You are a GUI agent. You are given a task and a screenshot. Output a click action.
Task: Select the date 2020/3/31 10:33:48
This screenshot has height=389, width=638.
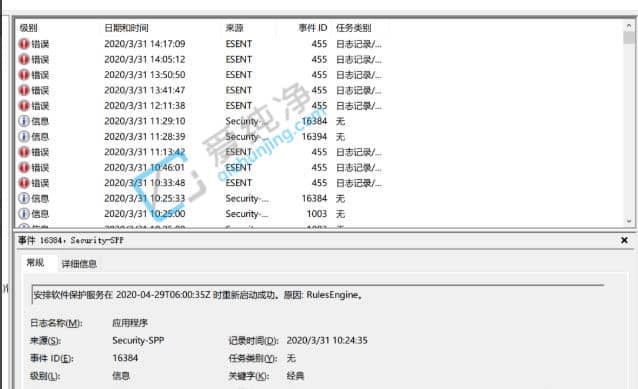(x=145, y=183)
